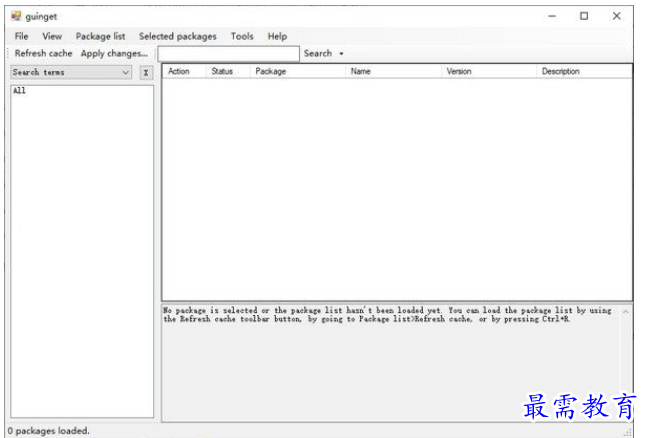Close the guinget window

click(616, 16)
